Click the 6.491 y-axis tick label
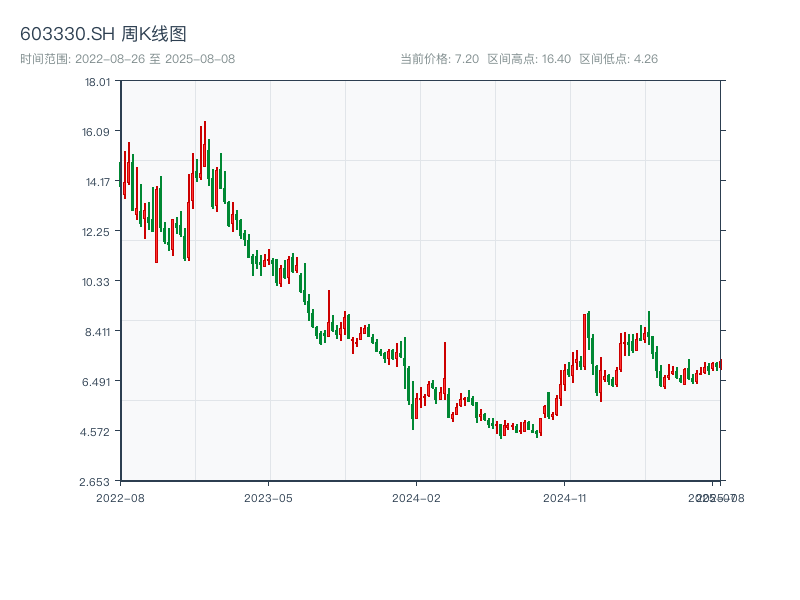 97,382
